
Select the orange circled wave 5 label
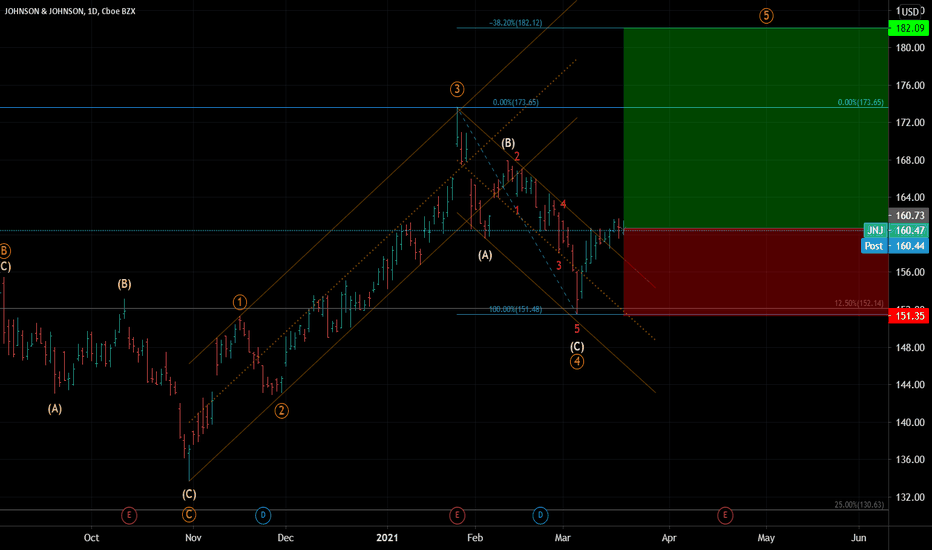pyautogui.click(x=766, y=16)
